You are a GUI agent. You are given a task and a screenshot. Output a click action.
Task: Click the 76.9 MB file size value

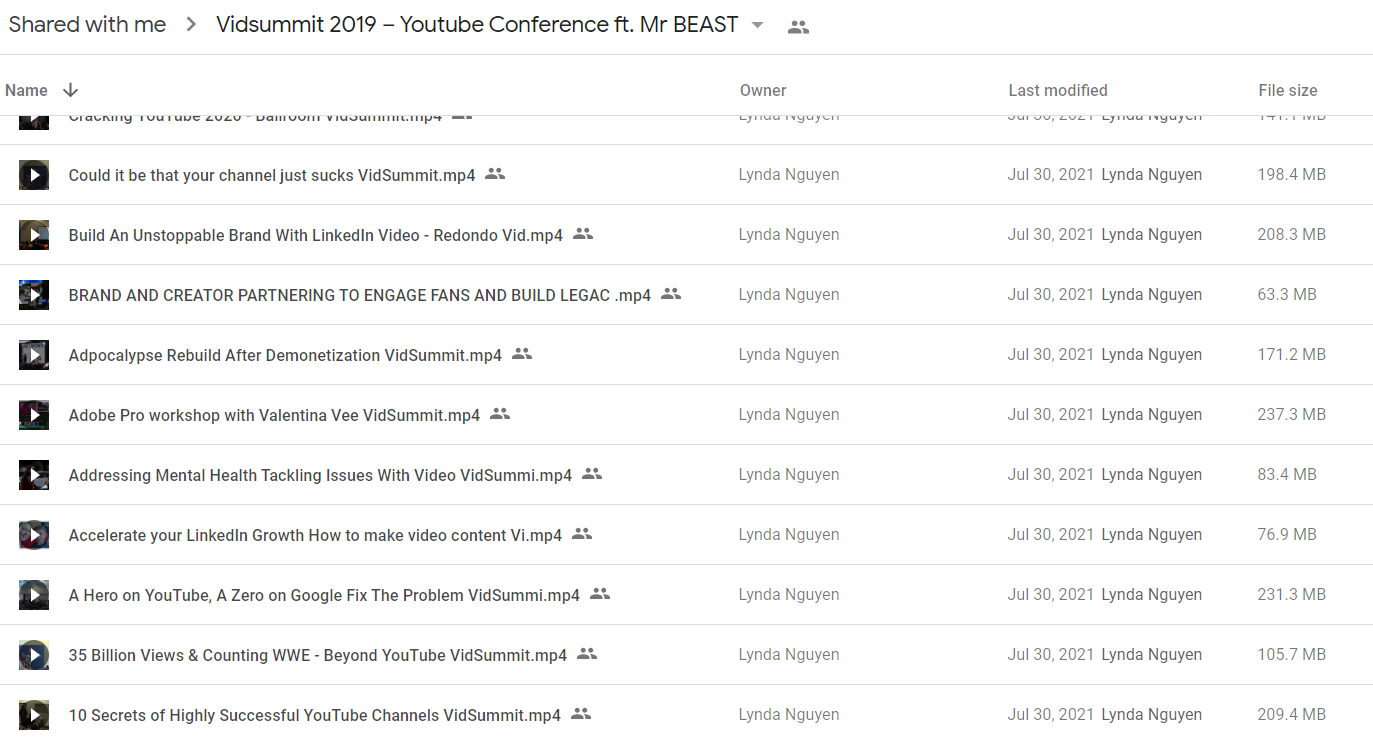[1287, 535]
